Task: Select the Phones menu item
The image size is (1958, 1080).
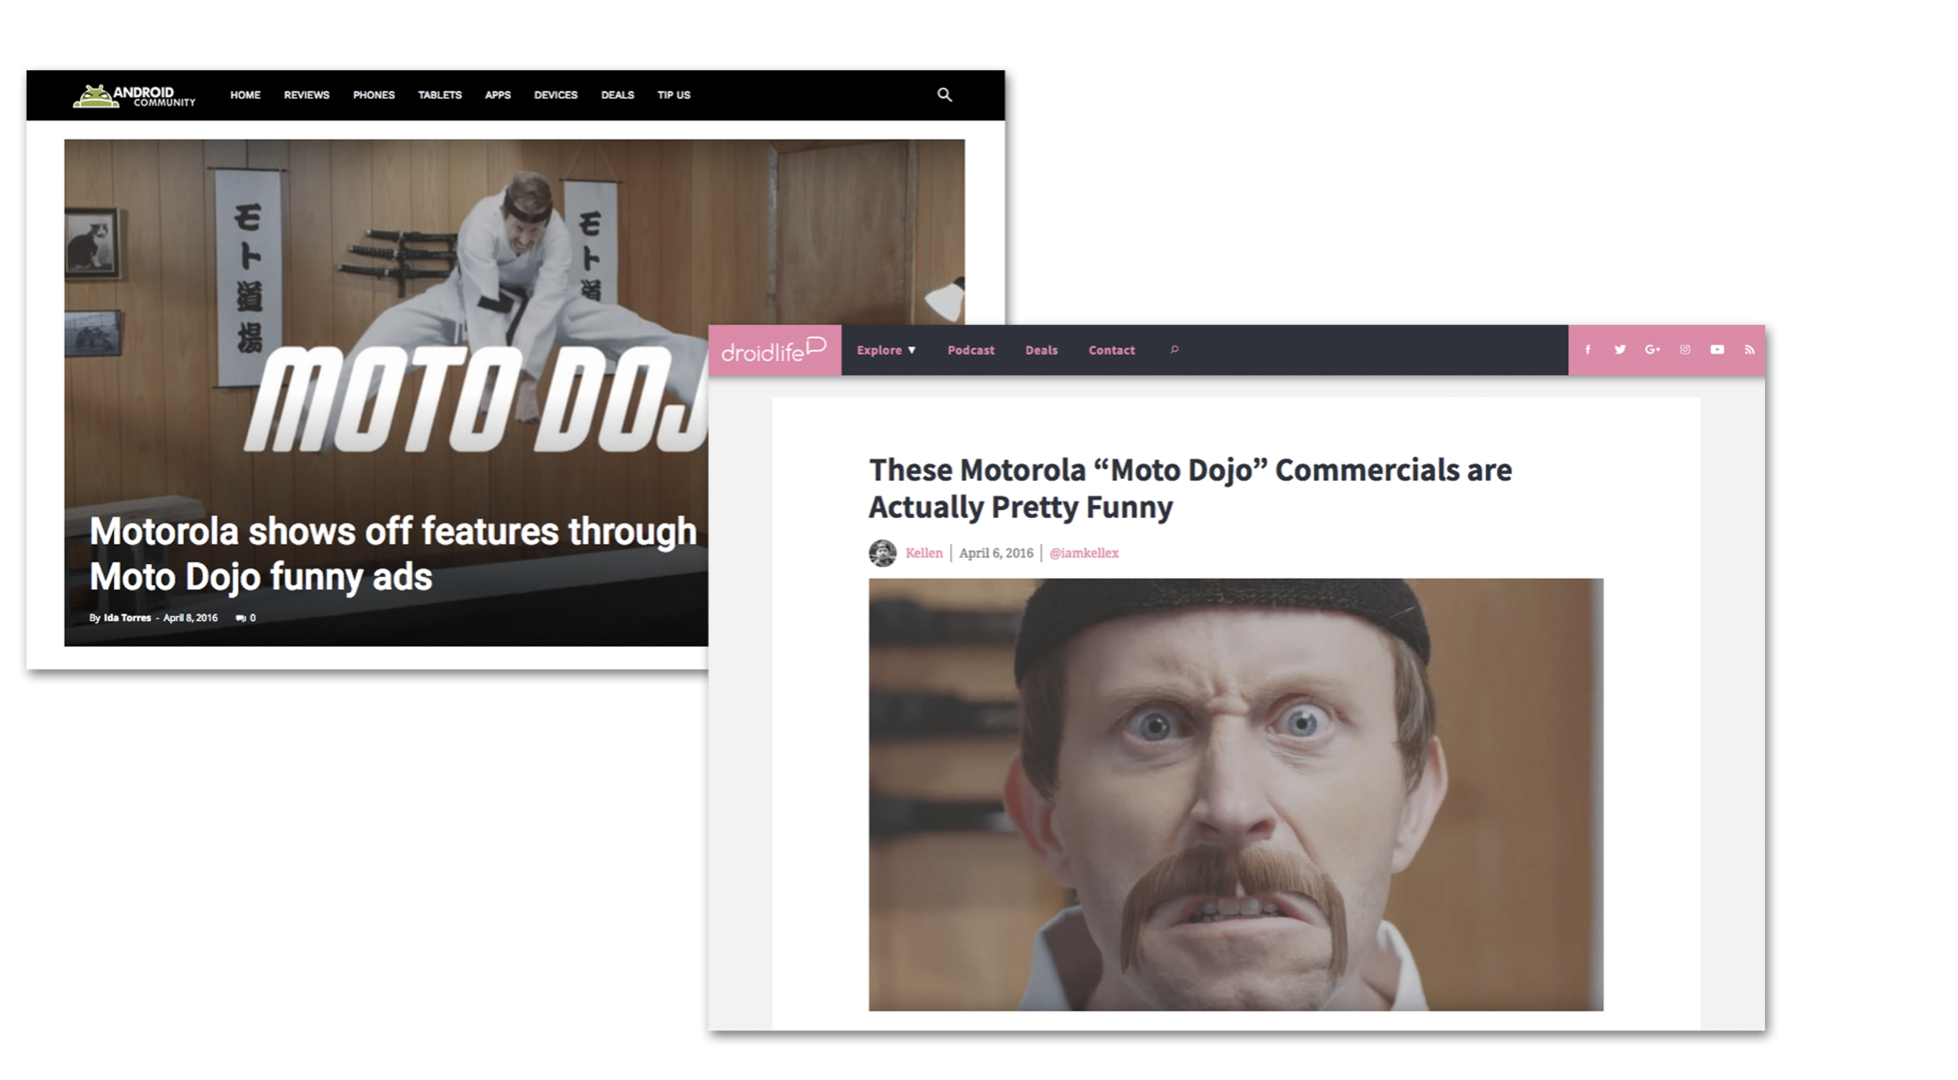Action: coord(373,95)
